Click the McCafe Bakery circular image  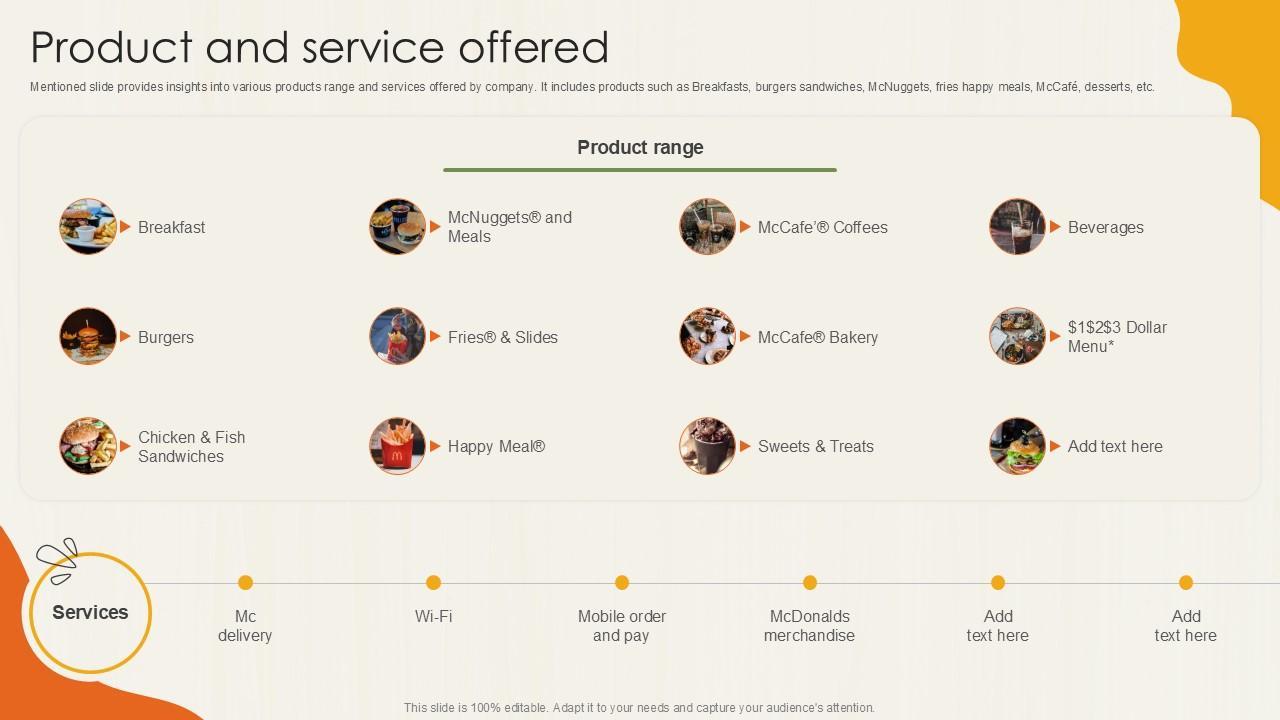(708, 336)
